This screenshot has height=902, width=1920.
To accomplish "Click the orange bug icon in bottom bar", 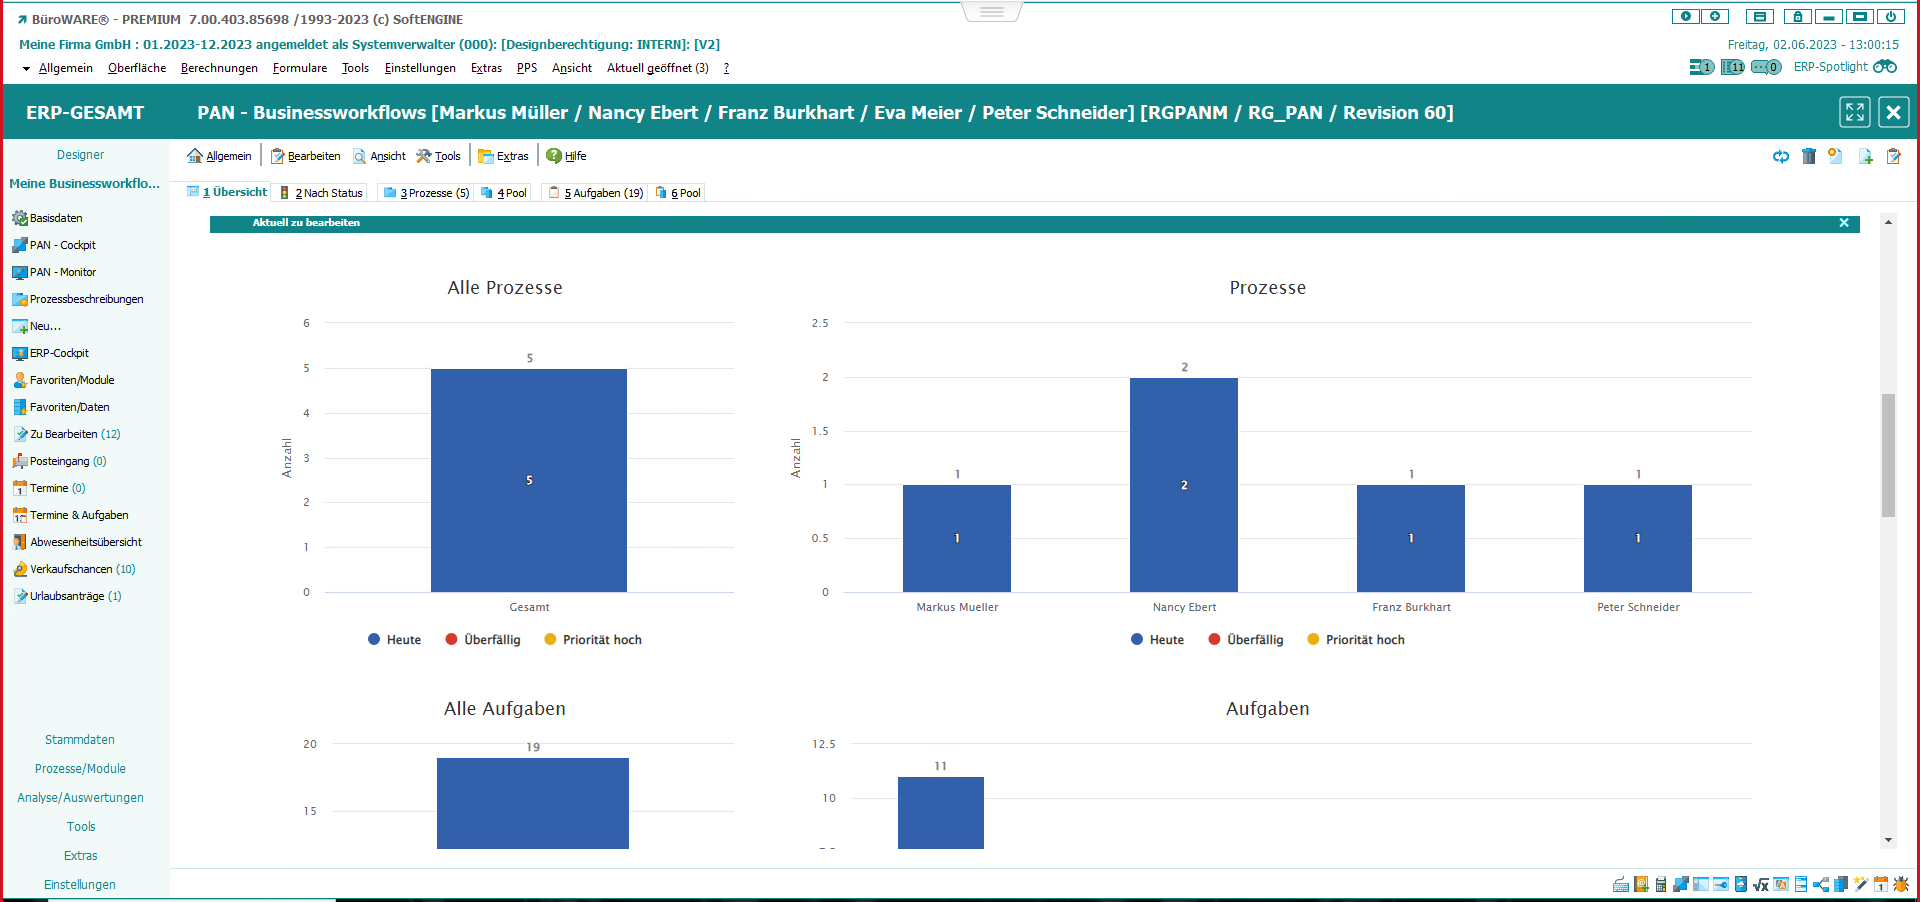I will tap(1901, 884).
